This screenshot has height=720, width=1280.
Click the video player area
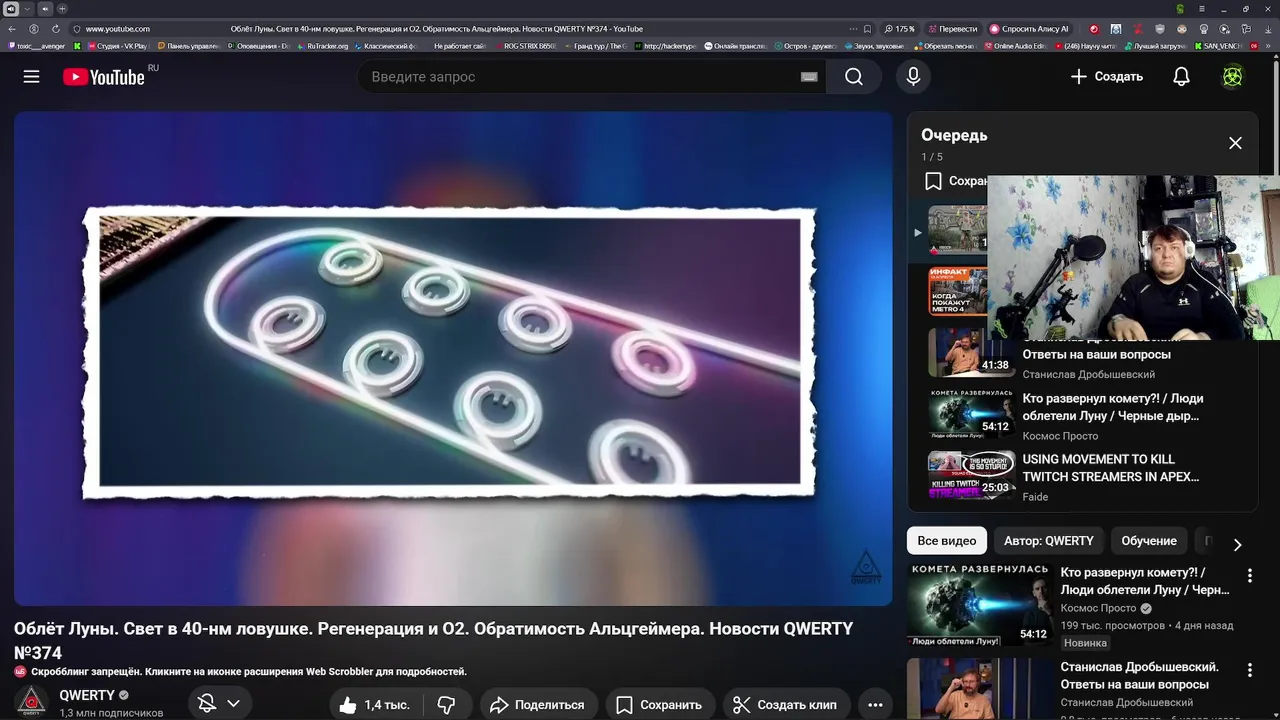pos(453,358)
